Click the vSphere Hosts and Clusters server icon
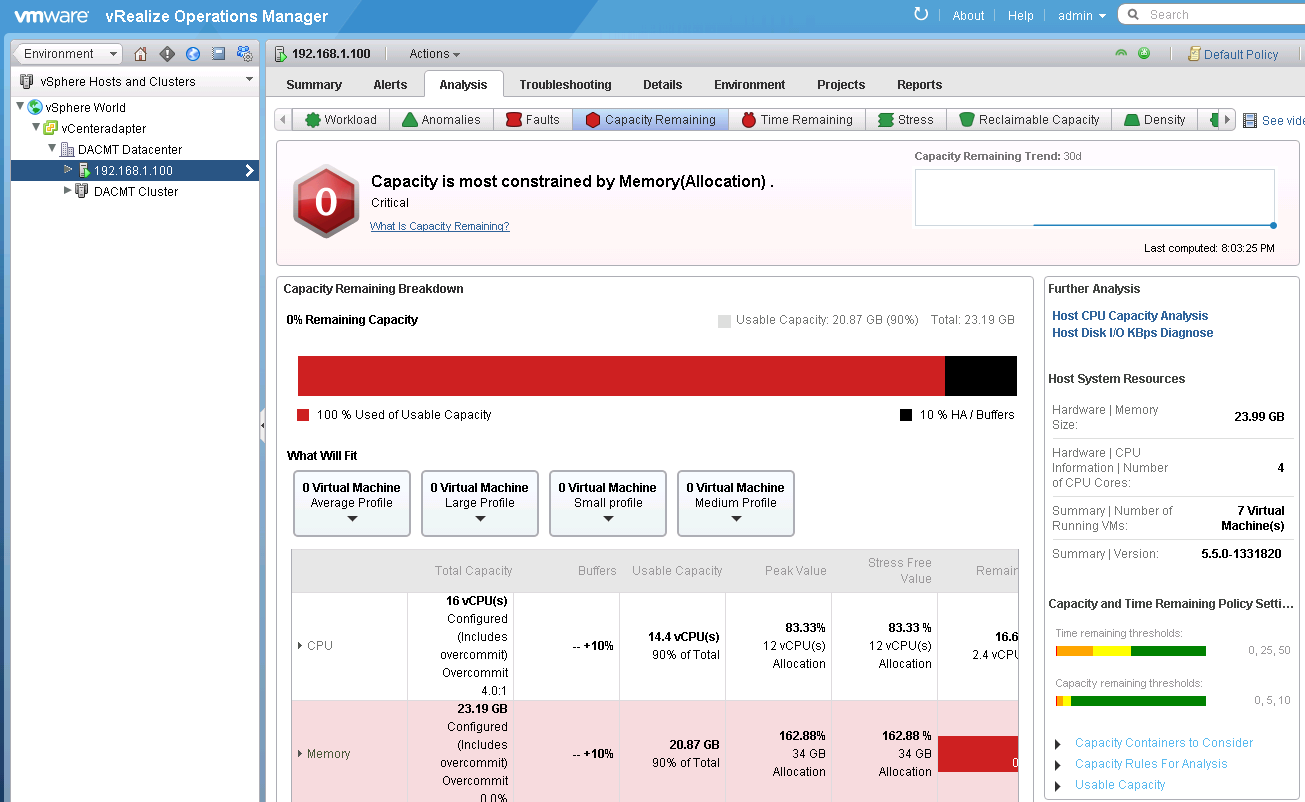 [28, 81]
